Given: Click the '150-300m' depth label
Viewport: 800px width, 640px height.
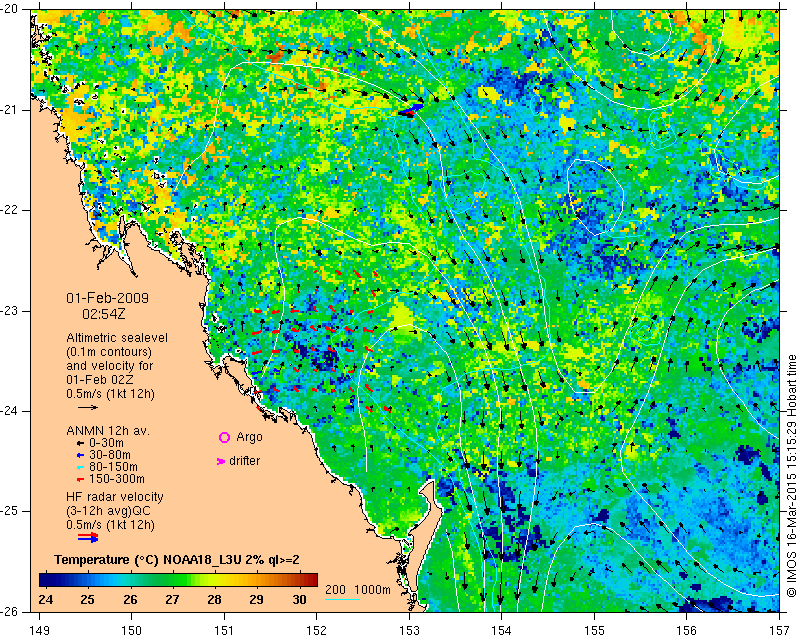Looking at the screenshot, I should click(117, 479).
